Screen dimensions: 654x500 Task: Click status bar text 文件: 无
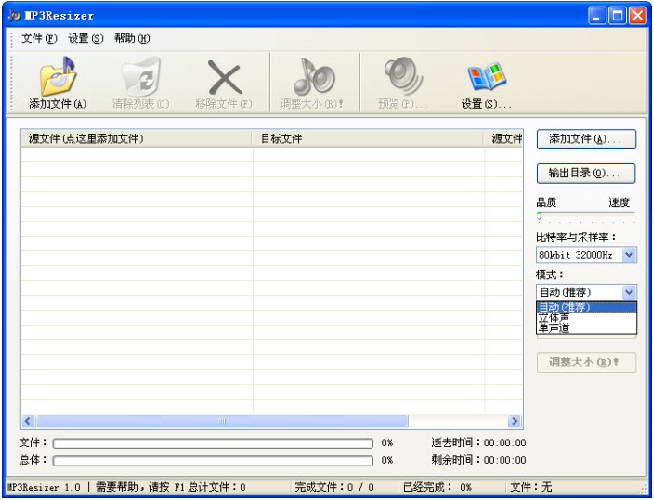(x=531, y=487)
